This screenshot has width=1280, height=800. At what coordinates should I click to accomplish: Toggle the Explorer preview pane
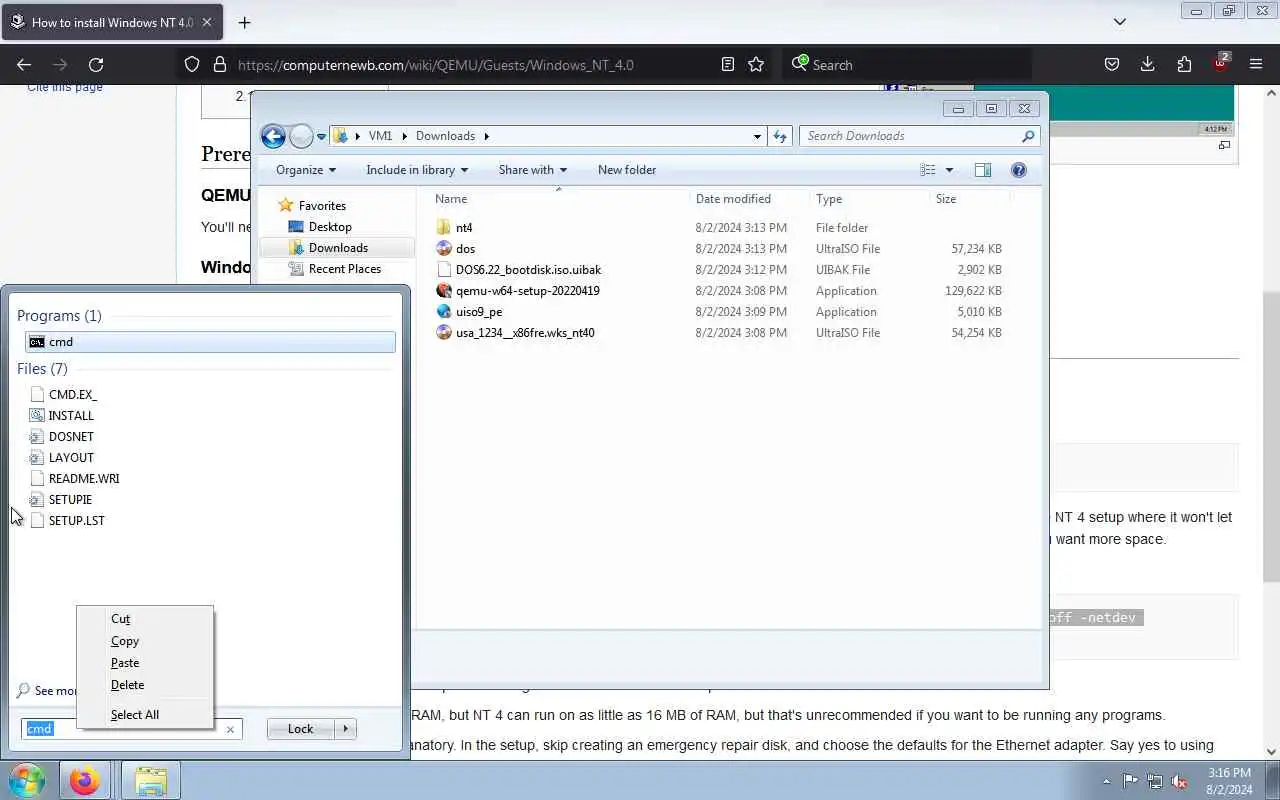983,170
